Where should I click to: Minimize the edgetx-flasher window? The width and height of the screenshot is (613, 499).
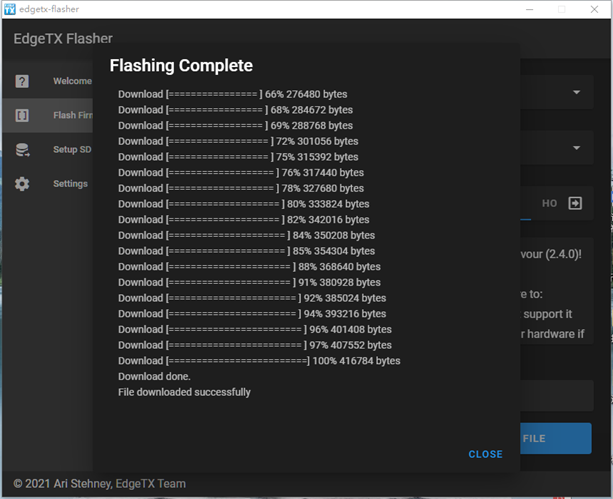point(529,9)
